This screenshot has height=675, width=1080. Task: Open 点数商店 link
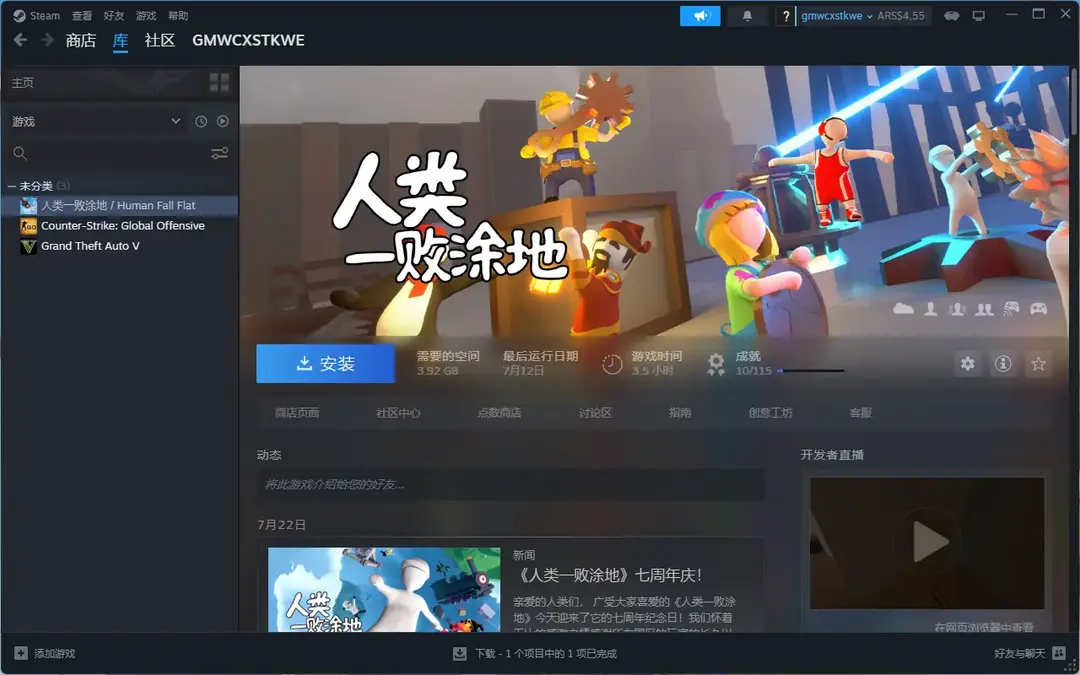[x=499, y=413]
